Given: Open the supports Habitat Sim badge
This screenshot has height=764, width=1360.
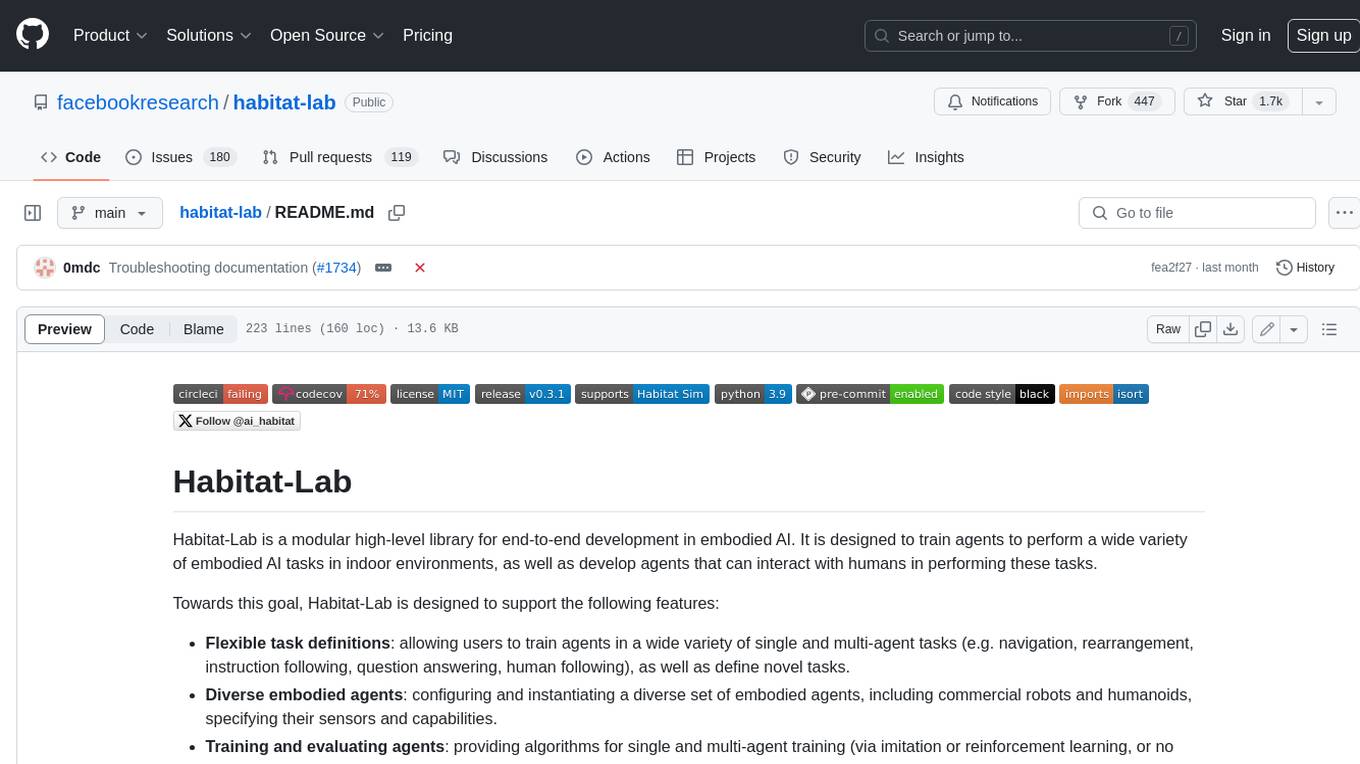Looking at the screenshot, I should pos(643,394).
